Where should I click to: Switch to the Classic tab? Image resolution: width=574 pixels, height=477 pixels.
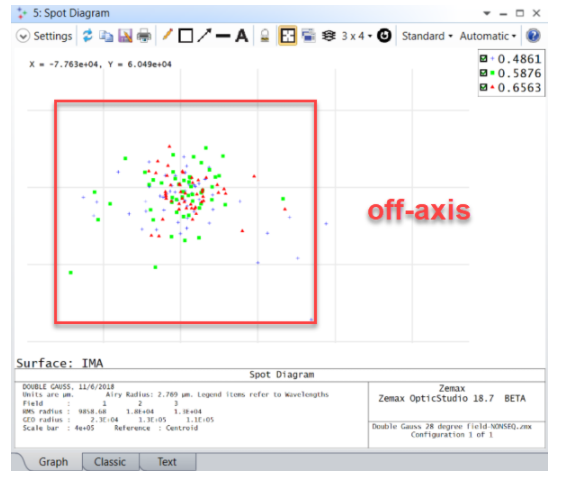pos(110,462)
